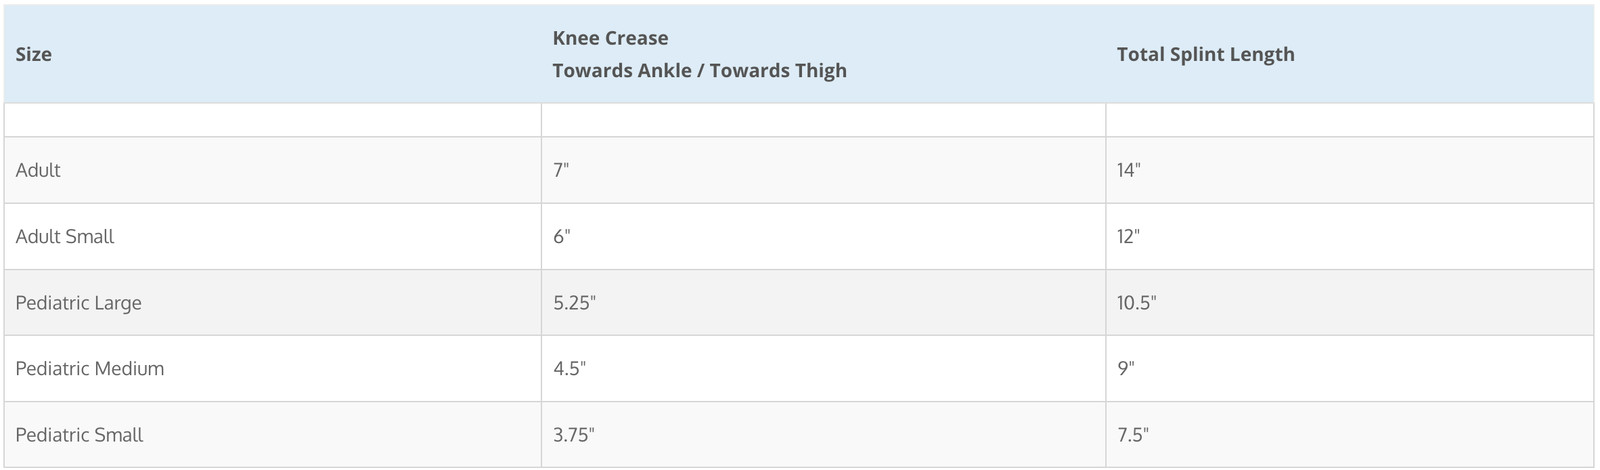
Task: Select the Pediatric Large row label
Action: tap(78, 302)
